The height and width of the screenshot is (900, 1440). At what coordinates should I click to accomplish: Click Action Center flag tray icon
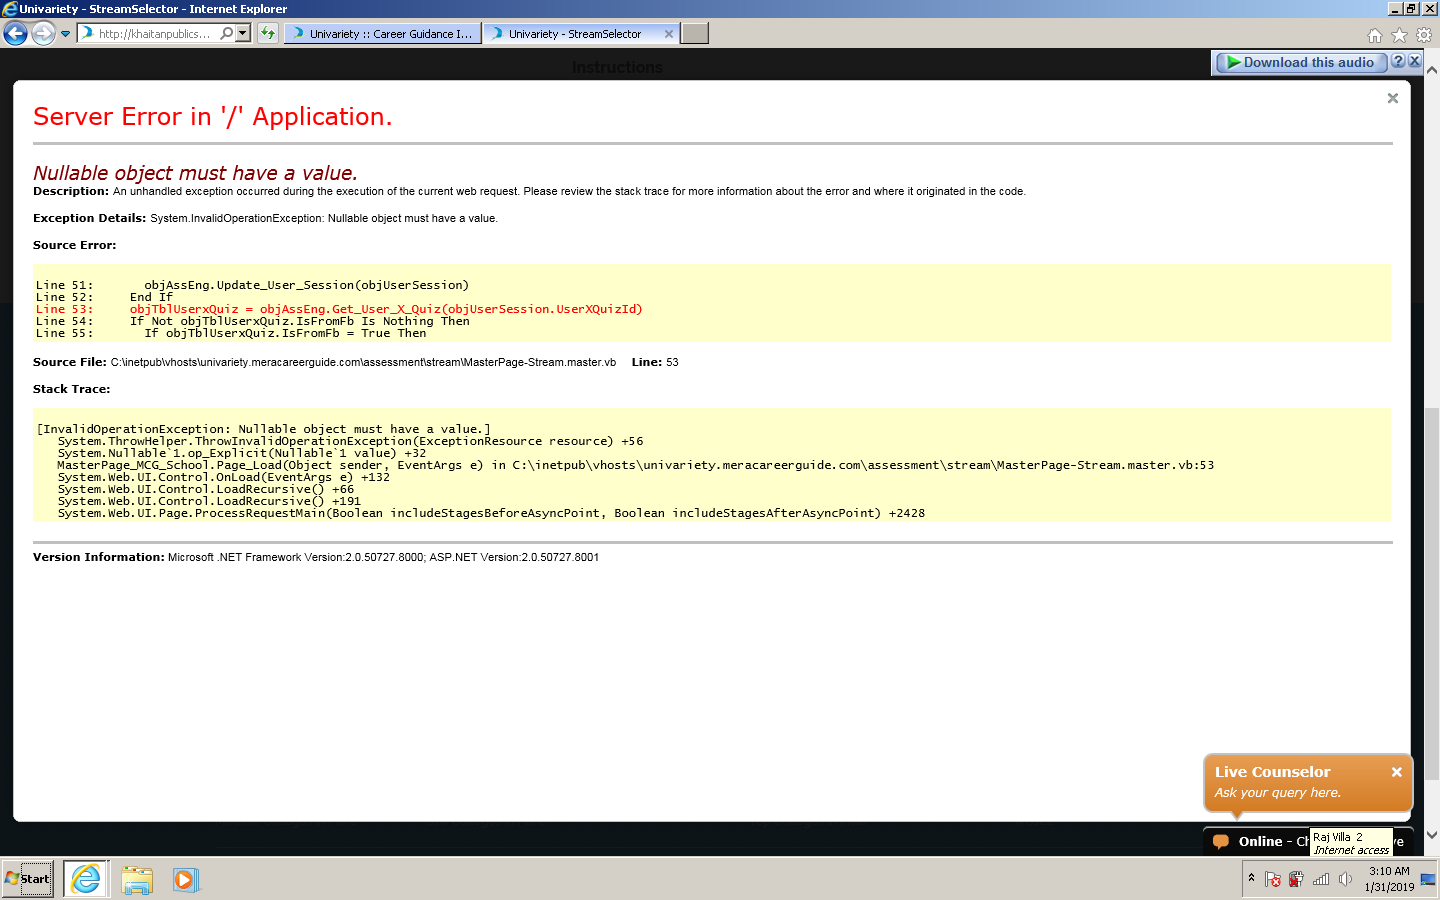click(1272, 879)
